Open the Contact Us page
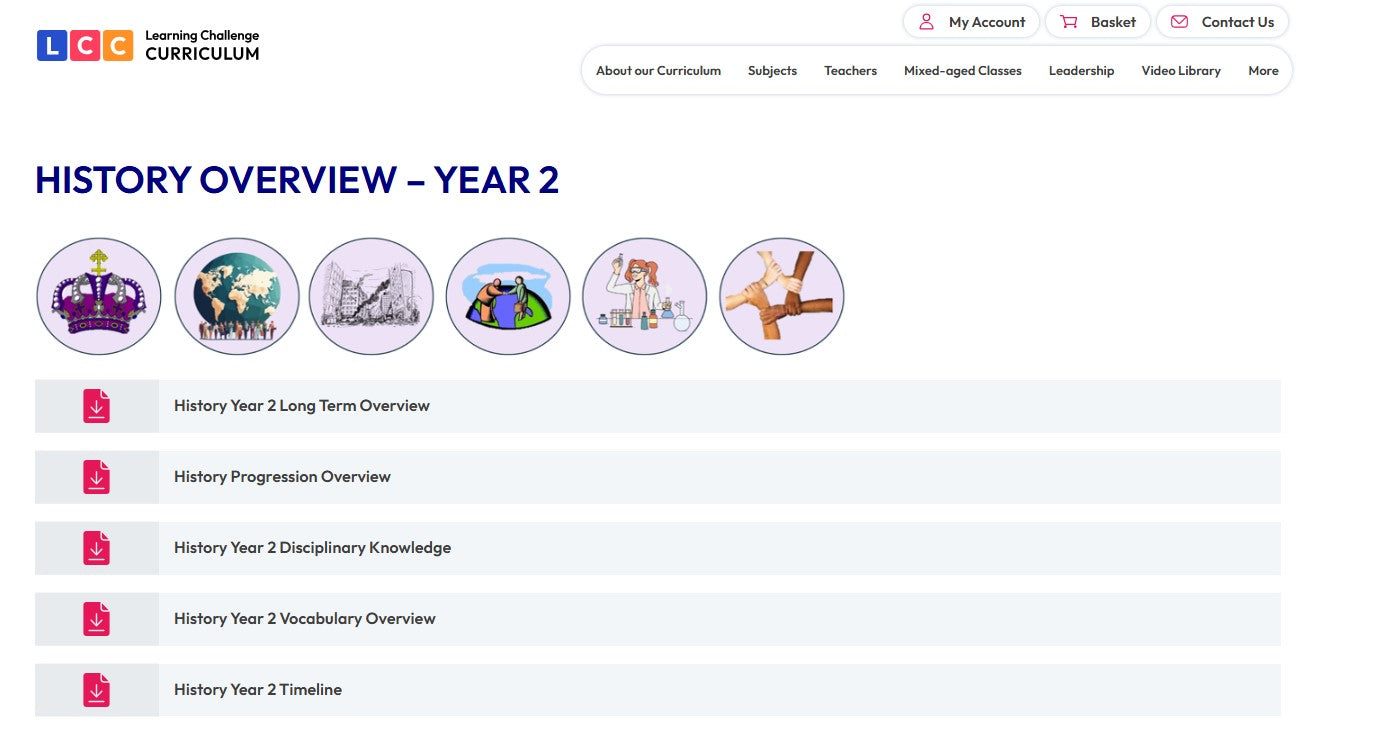The width and height of the screenshot is (1374, 750). (x=1222, y=22)
